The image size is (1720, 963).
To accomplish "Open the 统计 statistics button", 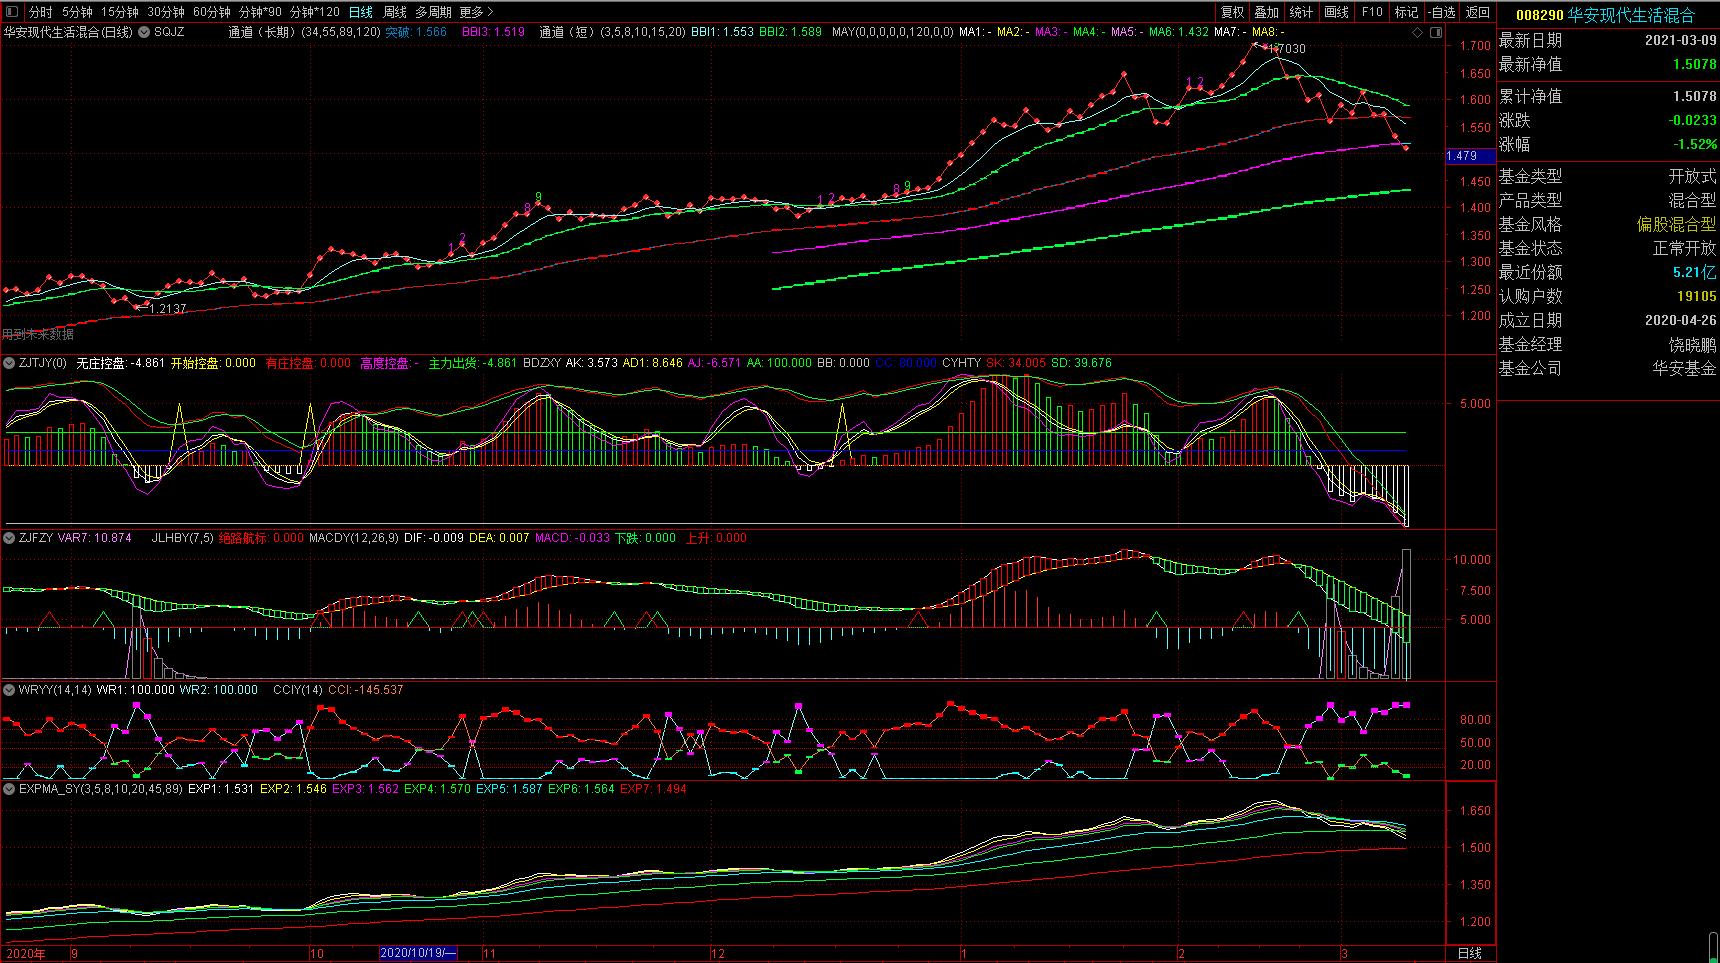I will point(1301,12).
